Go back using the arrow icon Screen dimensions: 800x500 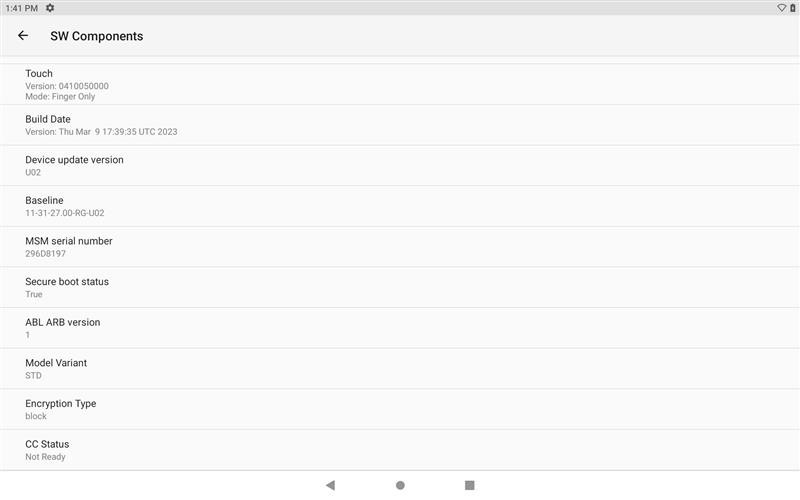(23, 35)
